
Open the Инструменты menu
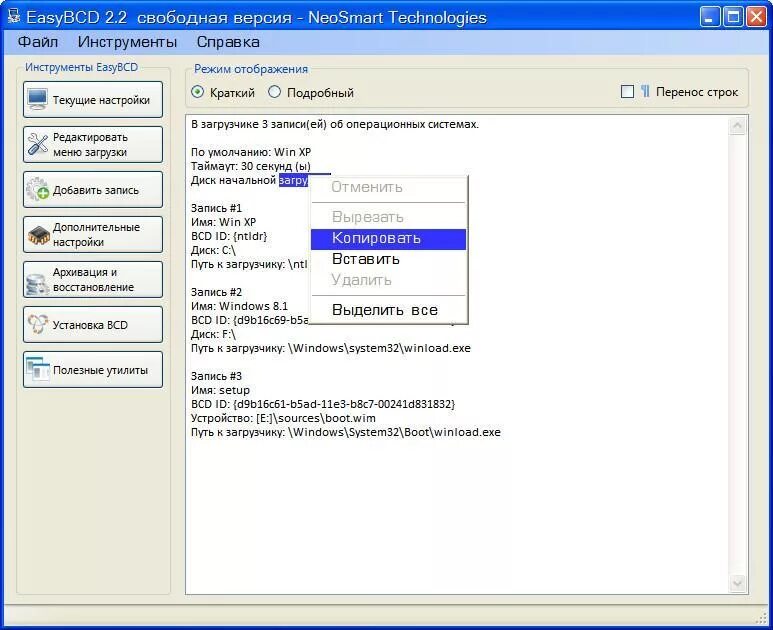[x=127, y=42]
